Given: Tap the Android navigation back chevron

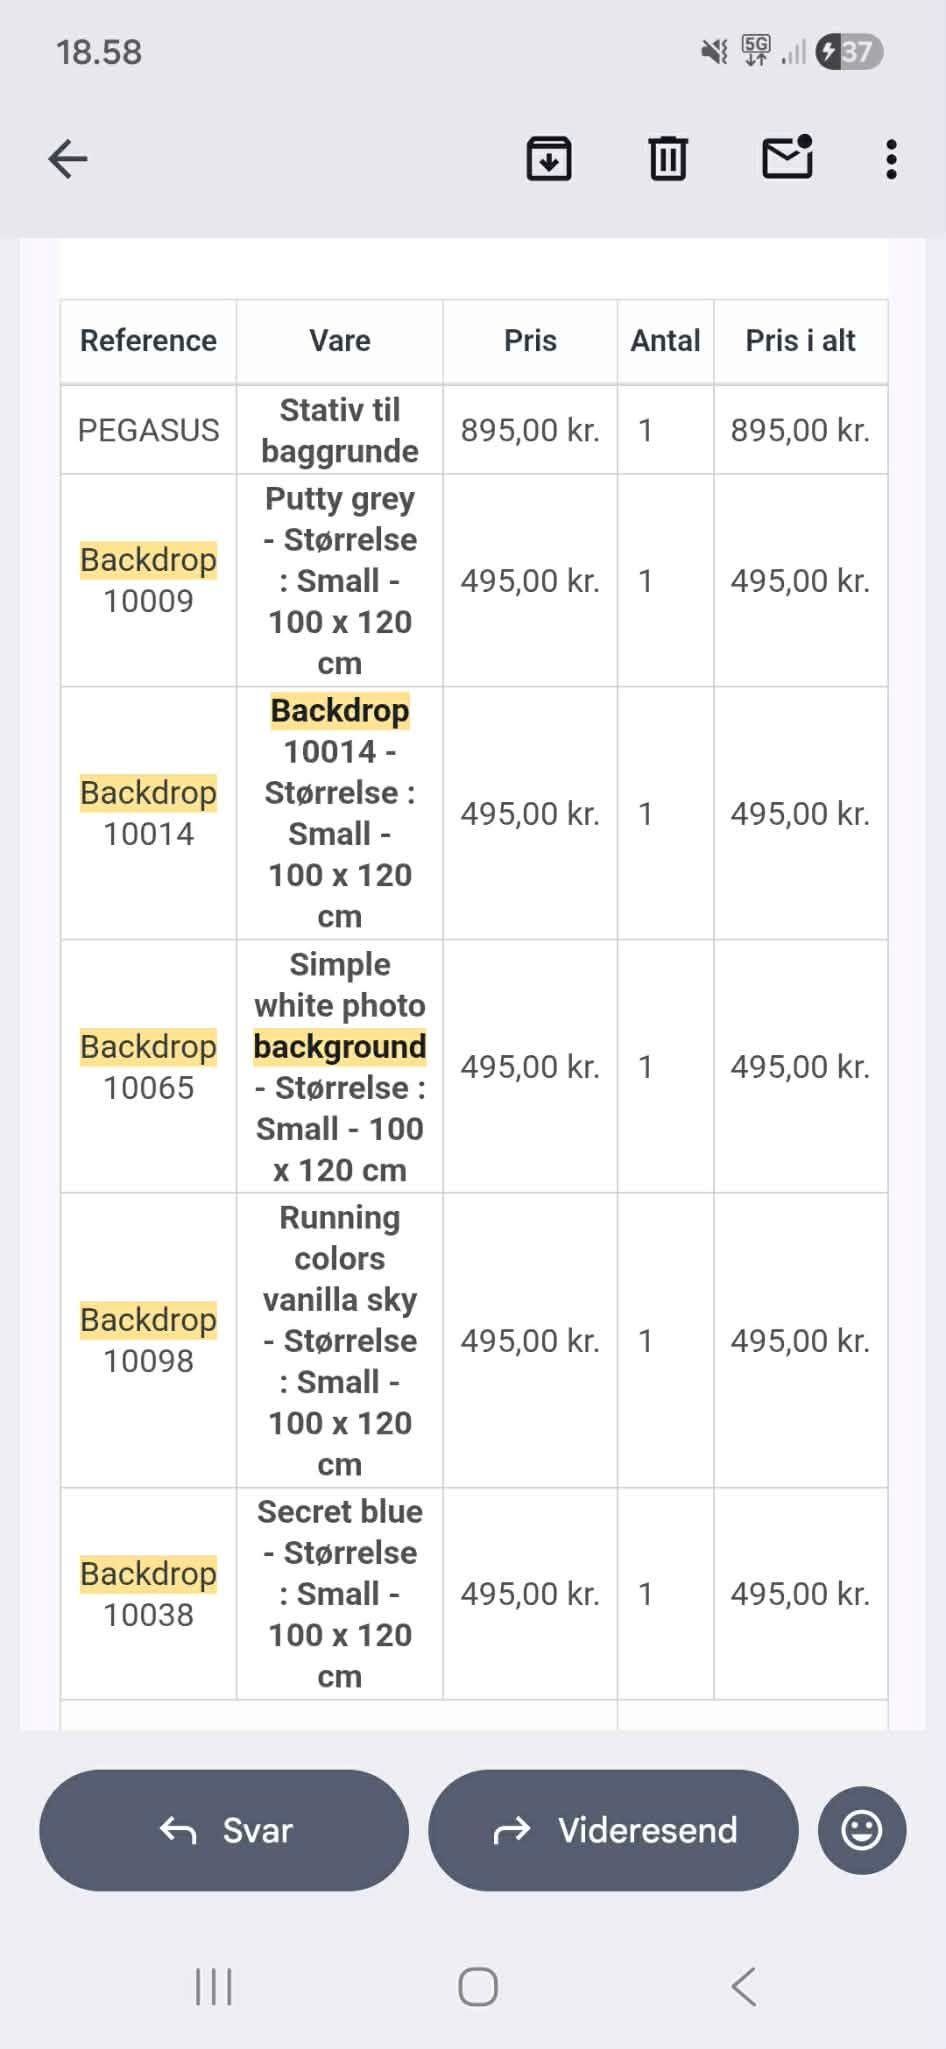Looking at the screenshot, I should 743,1986.
